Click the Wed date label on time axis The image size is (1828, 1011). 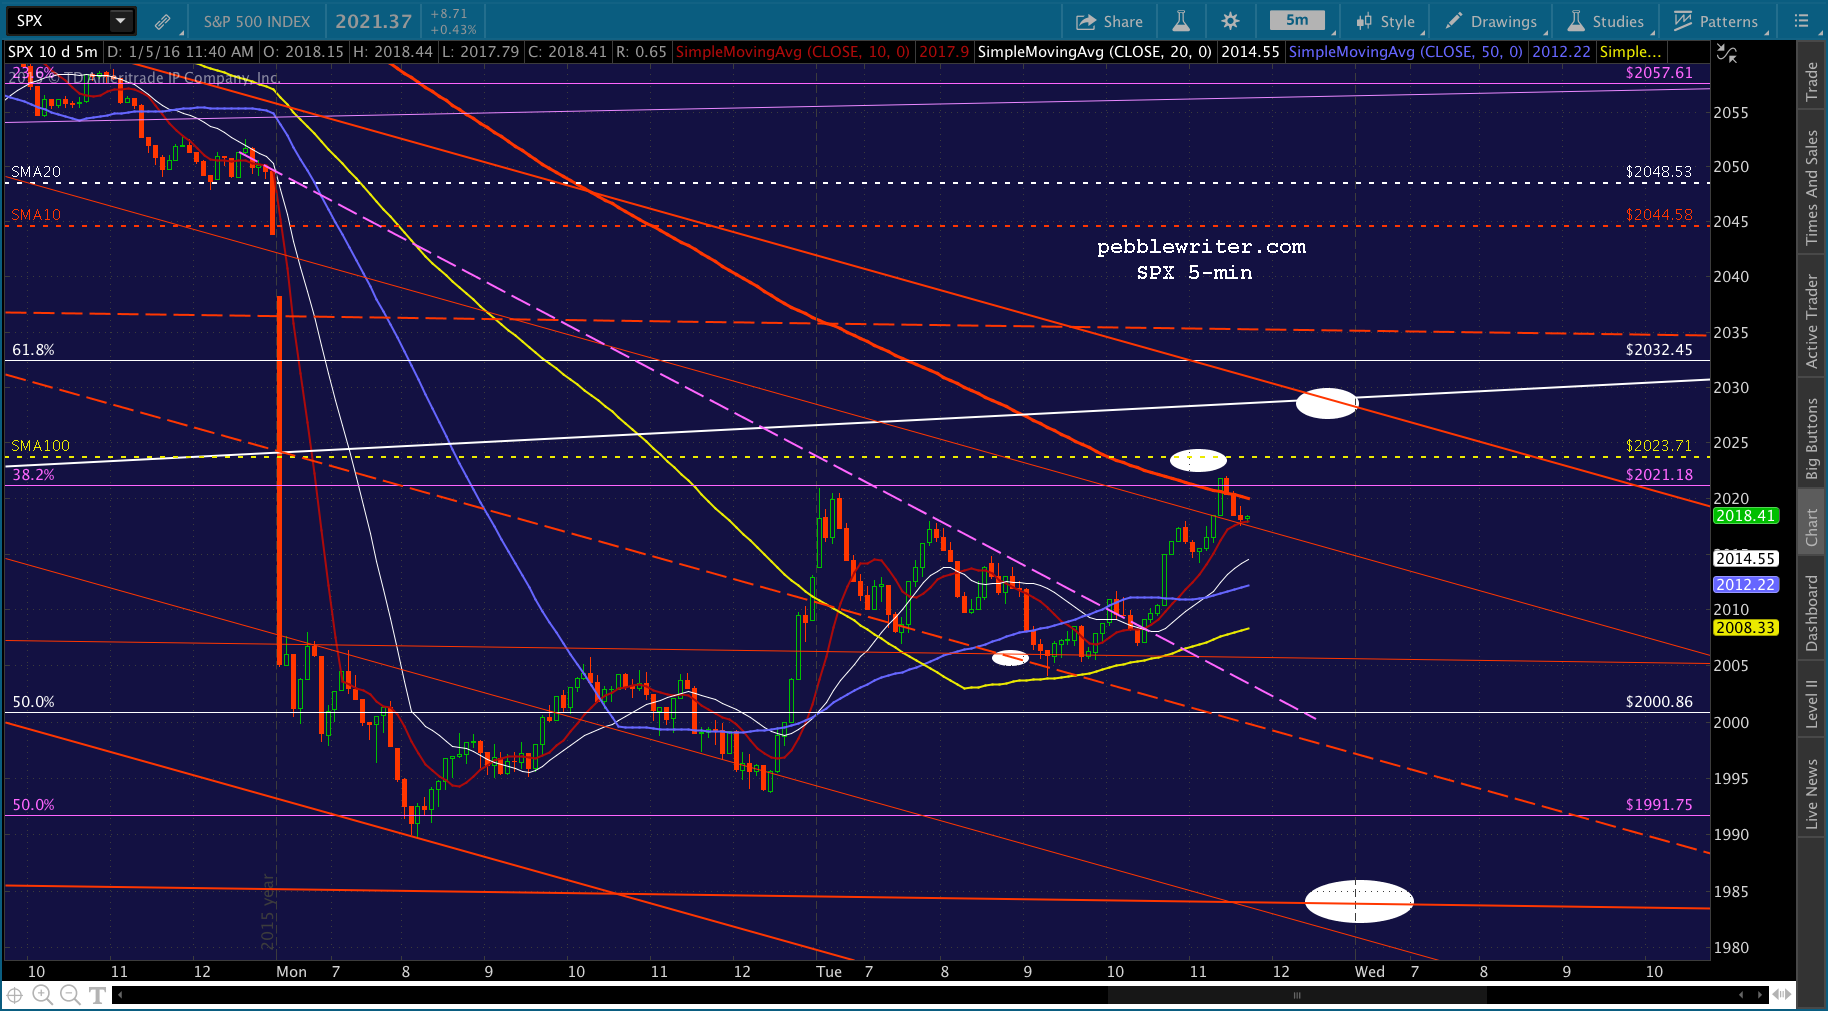tap(1370, 972)
